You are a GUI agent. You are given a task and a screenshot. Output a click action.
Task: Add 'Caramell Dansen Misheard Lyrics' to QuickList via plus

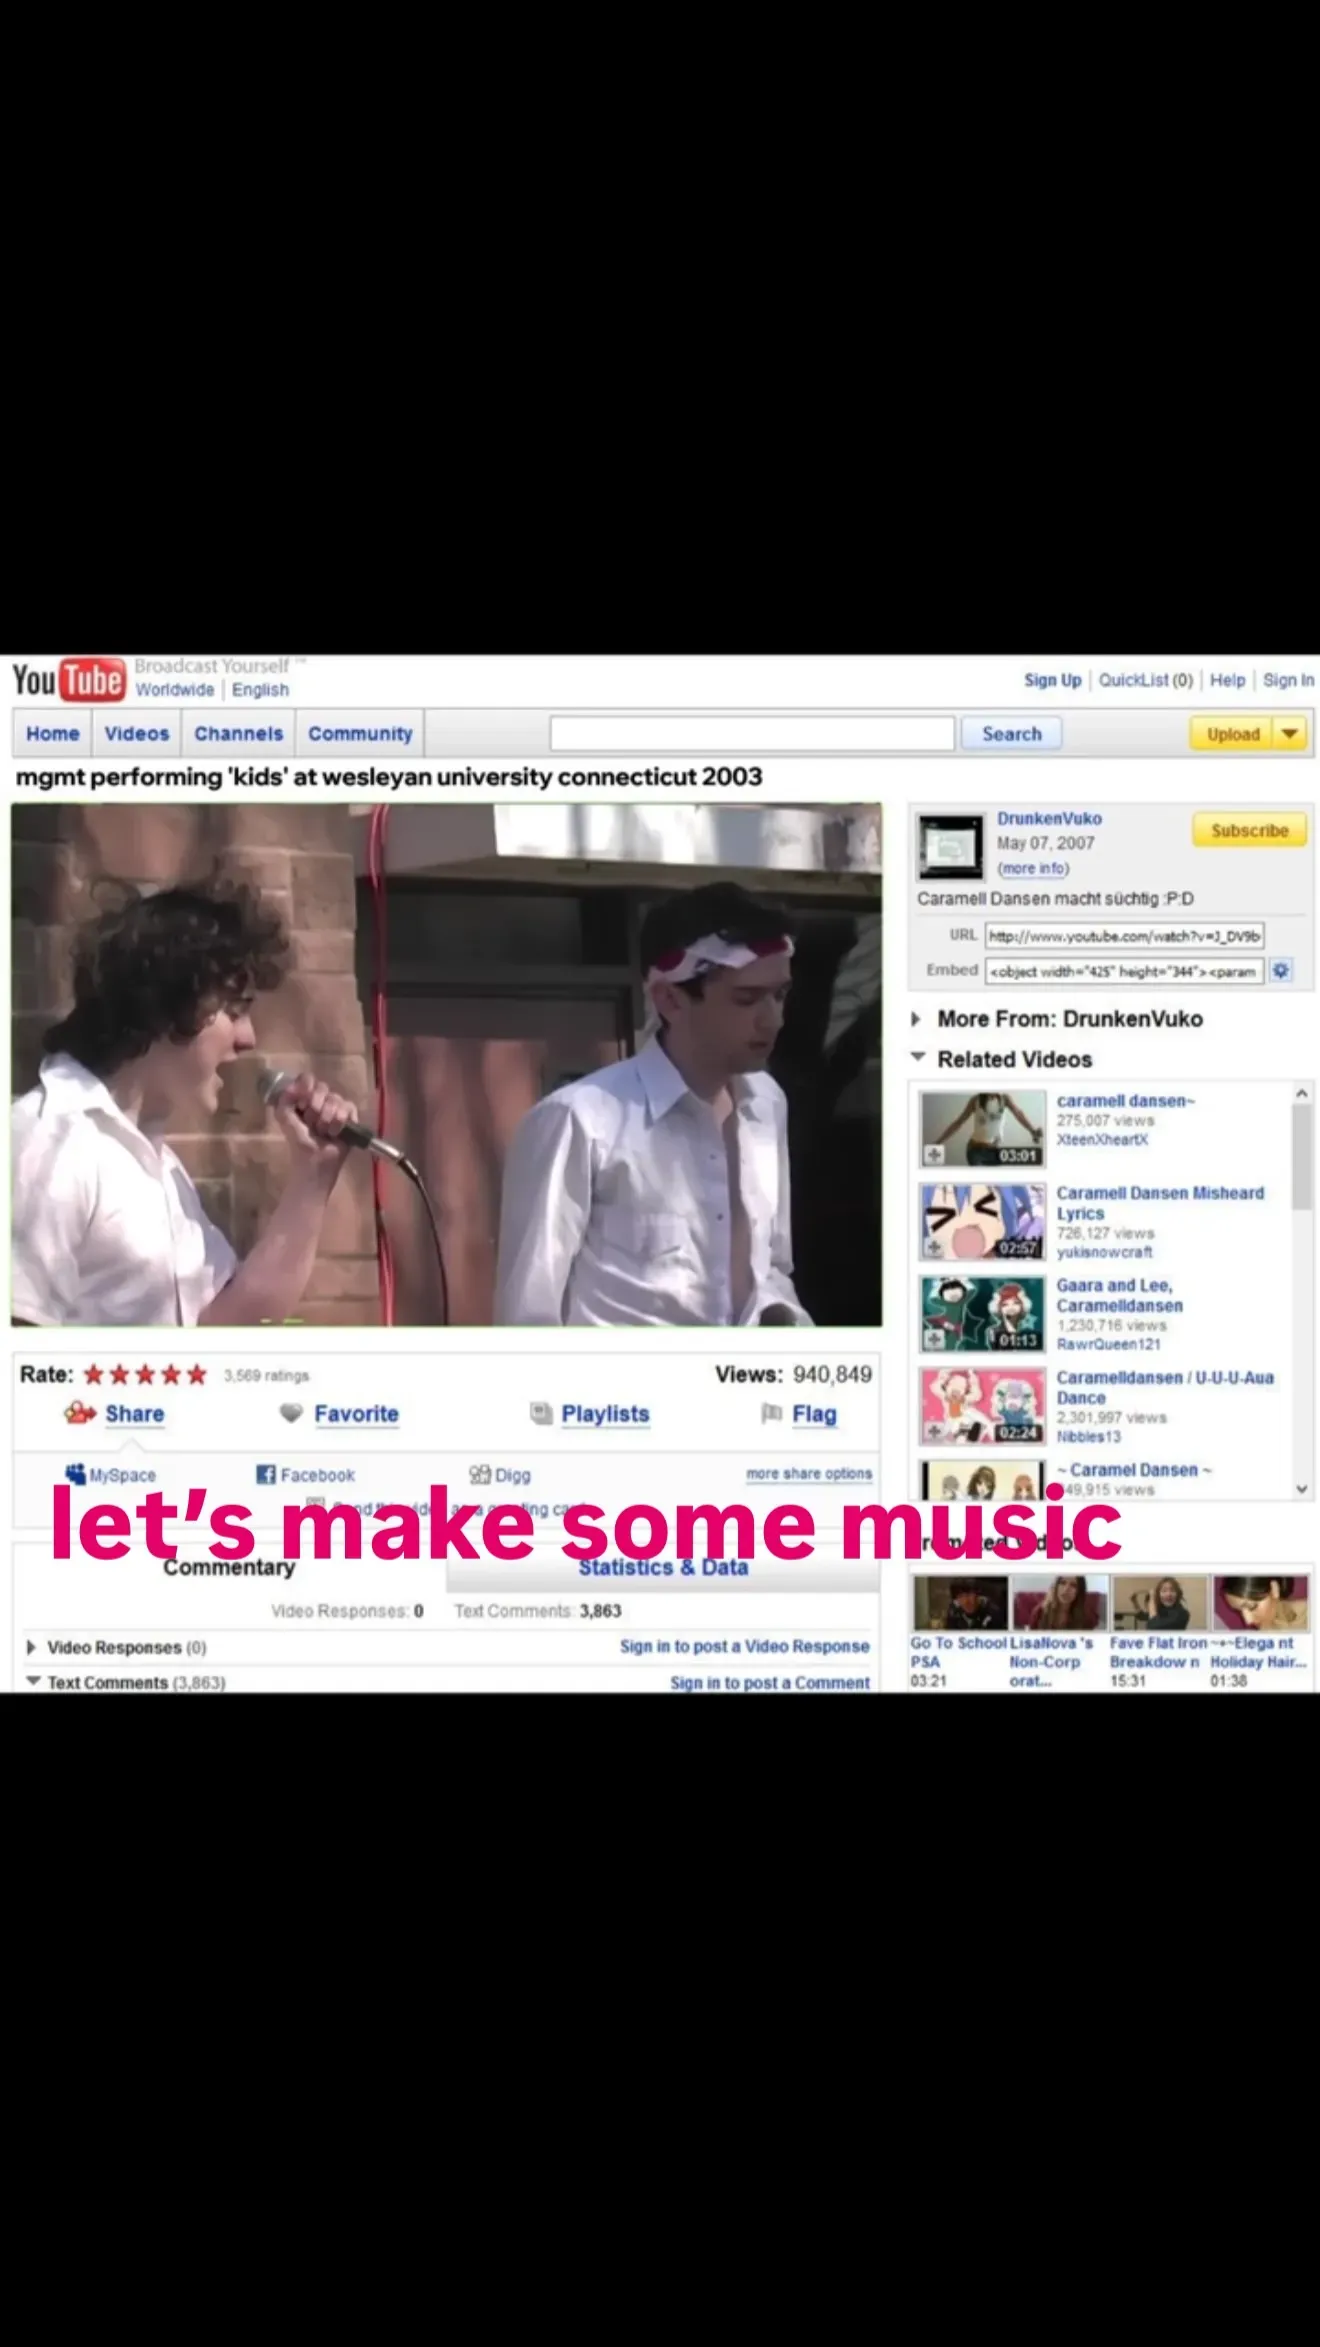[x=933, y=1247]
